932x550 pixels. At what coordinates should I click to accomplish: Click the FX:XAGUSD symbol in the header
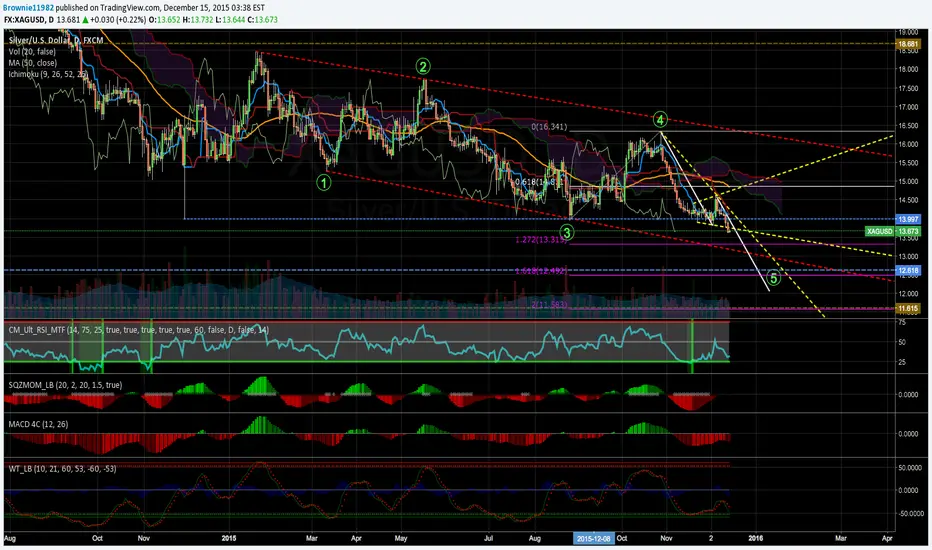tap(25, 20)
